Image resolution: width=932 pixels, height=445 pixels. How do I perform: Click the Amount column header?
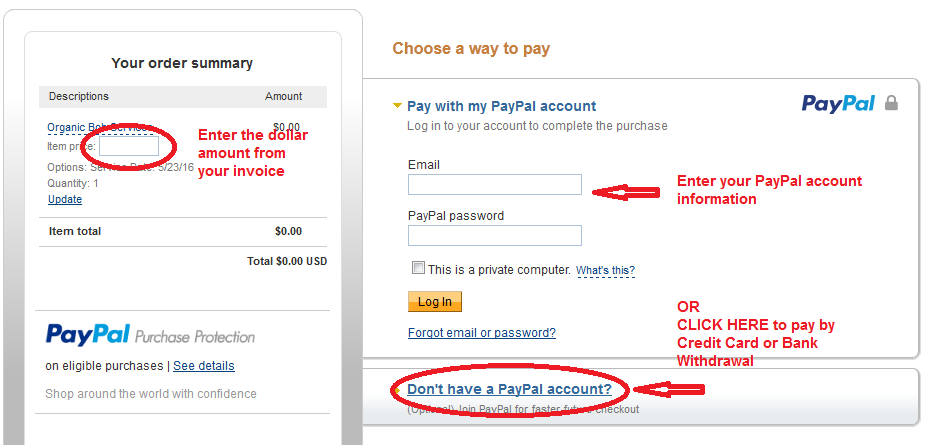point(284,96)
